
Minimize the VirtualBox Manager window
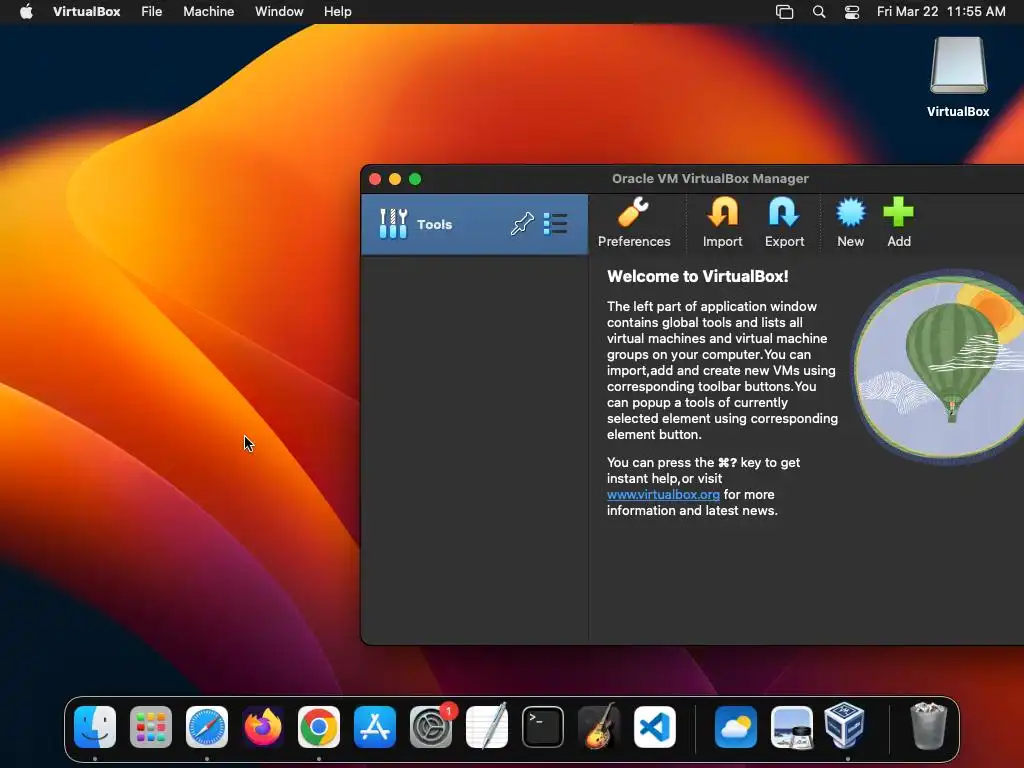click(x=394, y=179)
